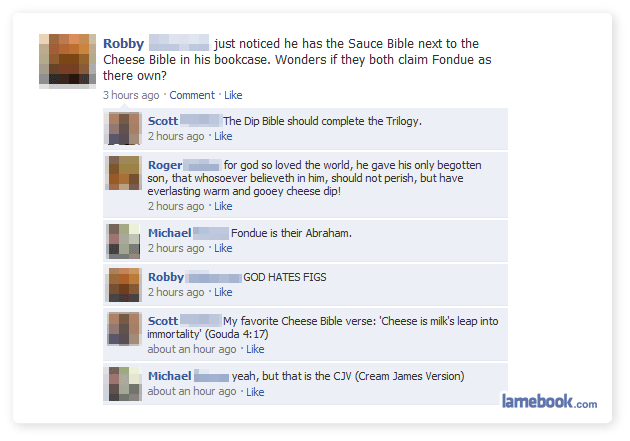Screen dimensions: 630x441
Task: Click Michael's name on Fondue Abraham comment
Action: [x=170, y=233]
